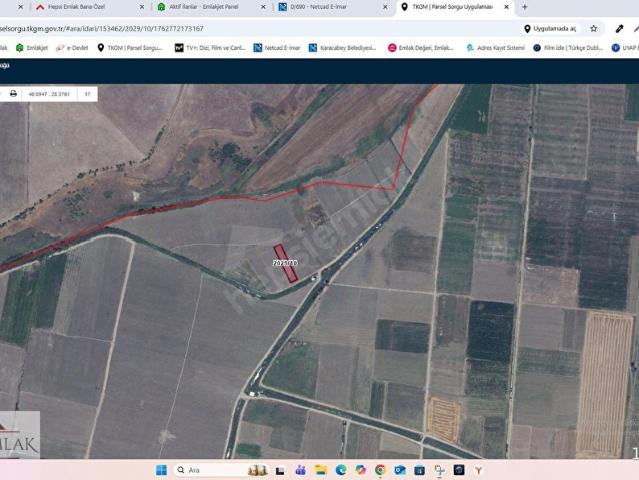The height and width of the screenshot is (480, 639).
Task: Open the Windows Start menu
Action: pyautogui.click(x=161, y=470)
